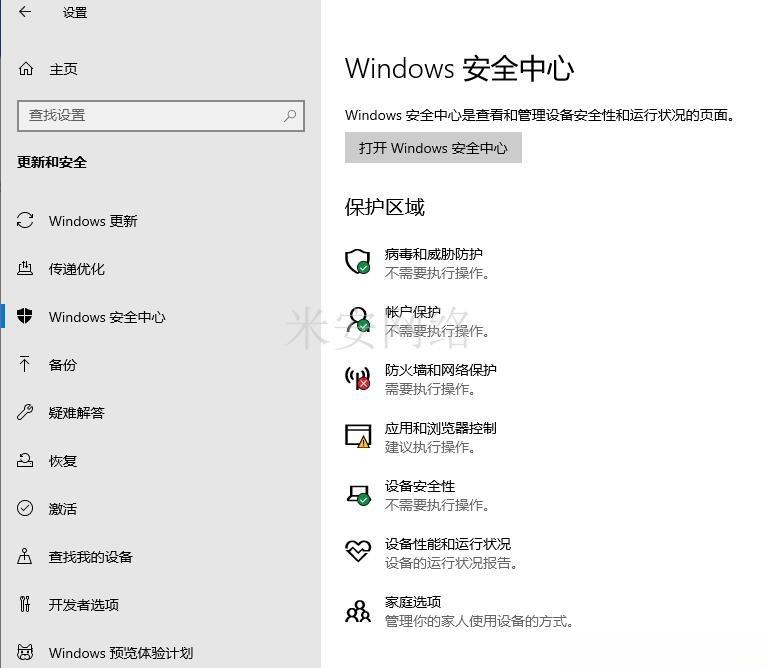
Task: Click the laptop icon for 设备安全性
Action: (359, 494)
